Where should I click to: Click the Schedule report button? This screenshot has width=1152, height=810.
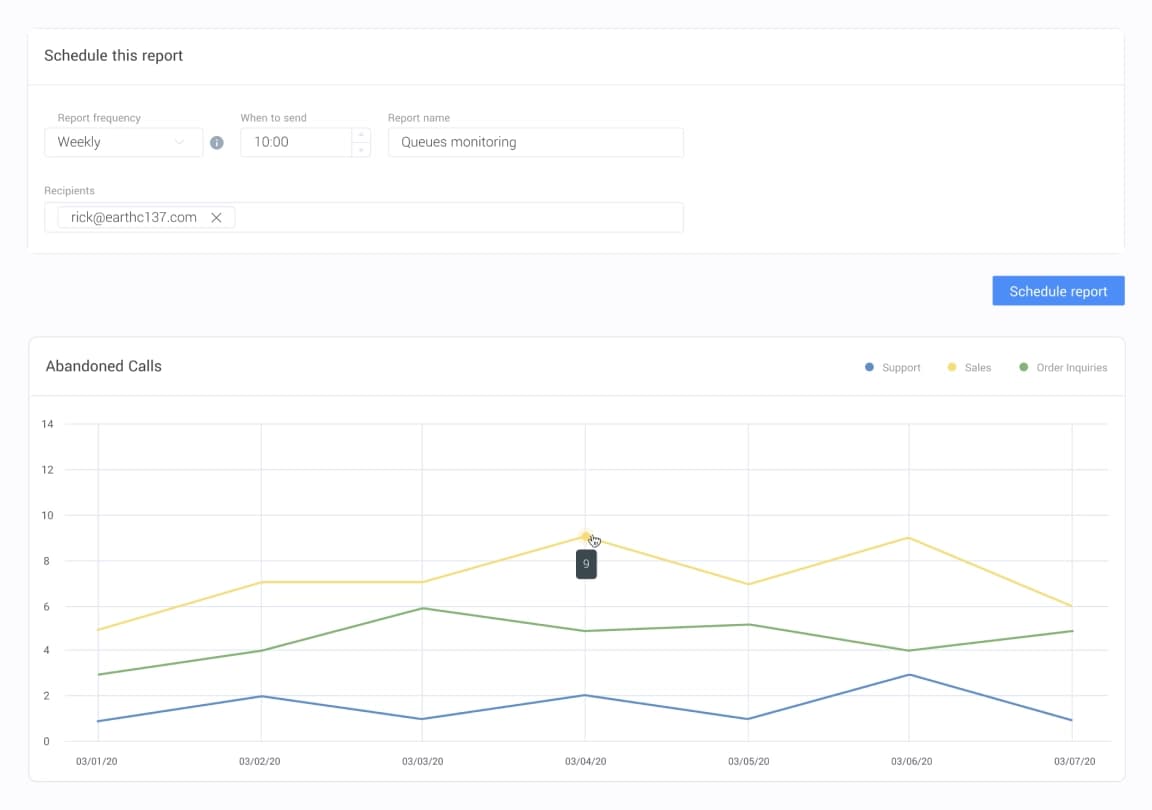coord(1058,291)
